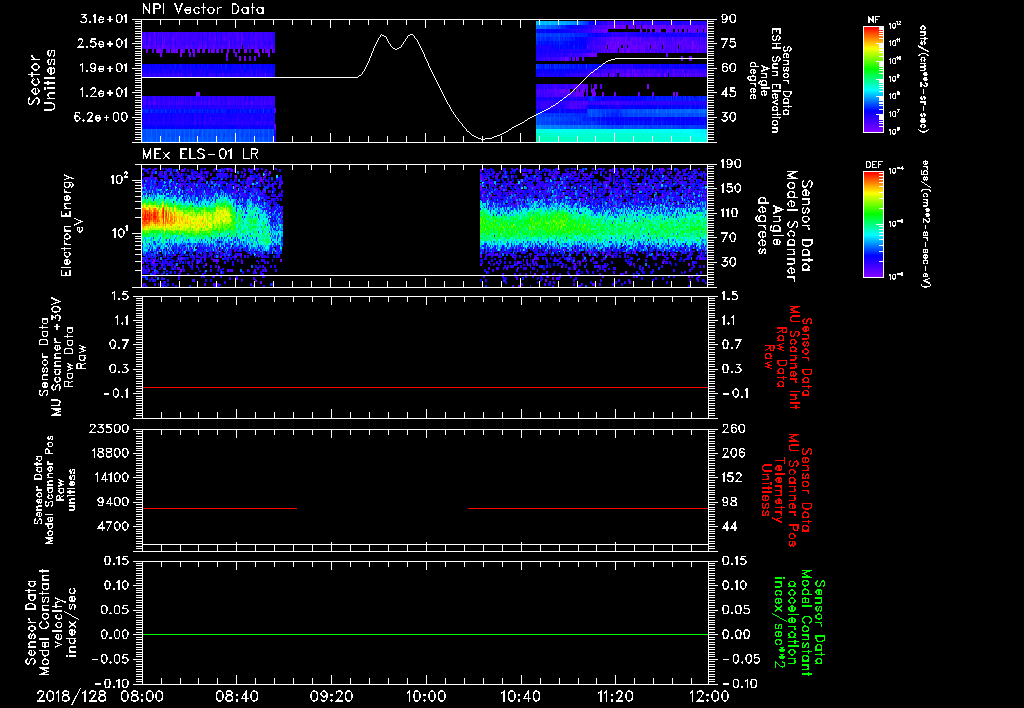1024x708 pixels.
Task: Click the 98 telemetry position tick label
Action: click(x=729, y=502)
